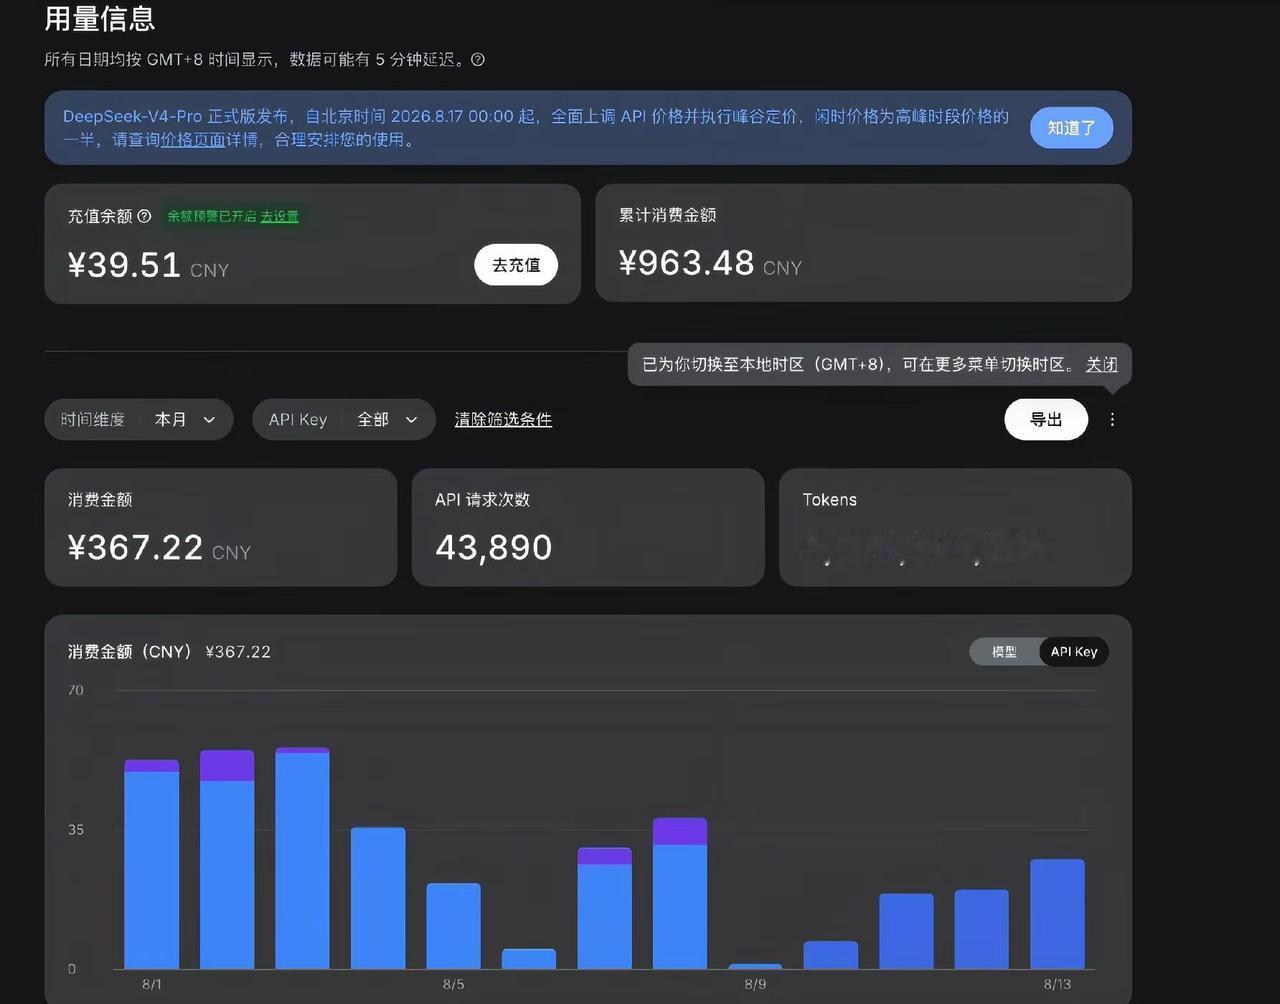Open the three-dot more menu beside 导出
The image size is (1280, 1004).
pyautogui.click(x=1112, y=420)
